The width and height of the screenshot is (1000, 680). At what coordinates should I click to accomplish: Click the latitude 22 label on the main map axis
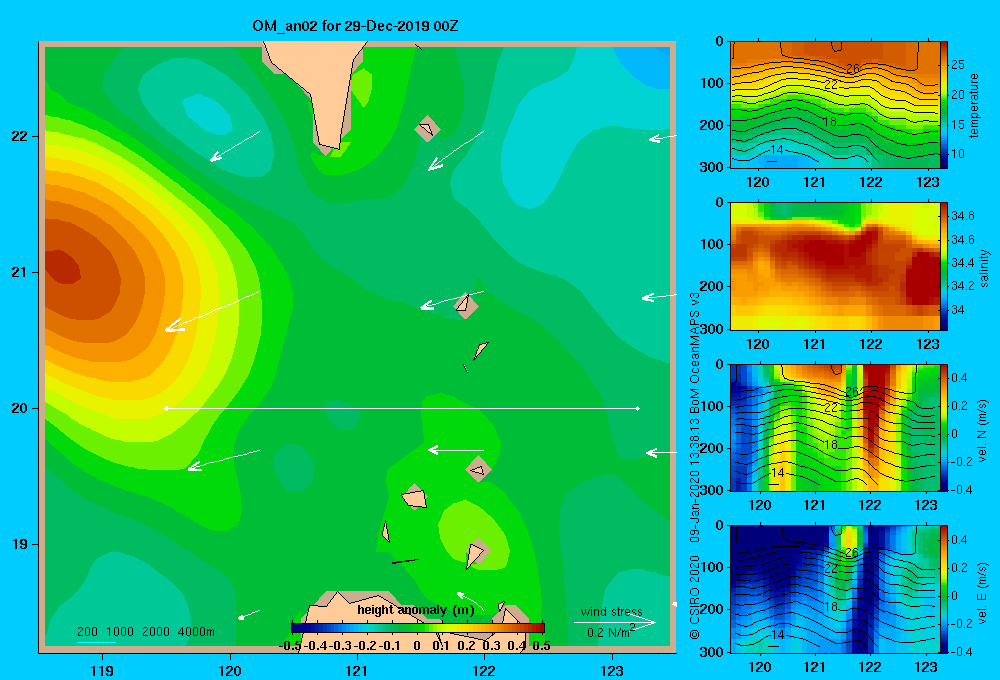20,136
